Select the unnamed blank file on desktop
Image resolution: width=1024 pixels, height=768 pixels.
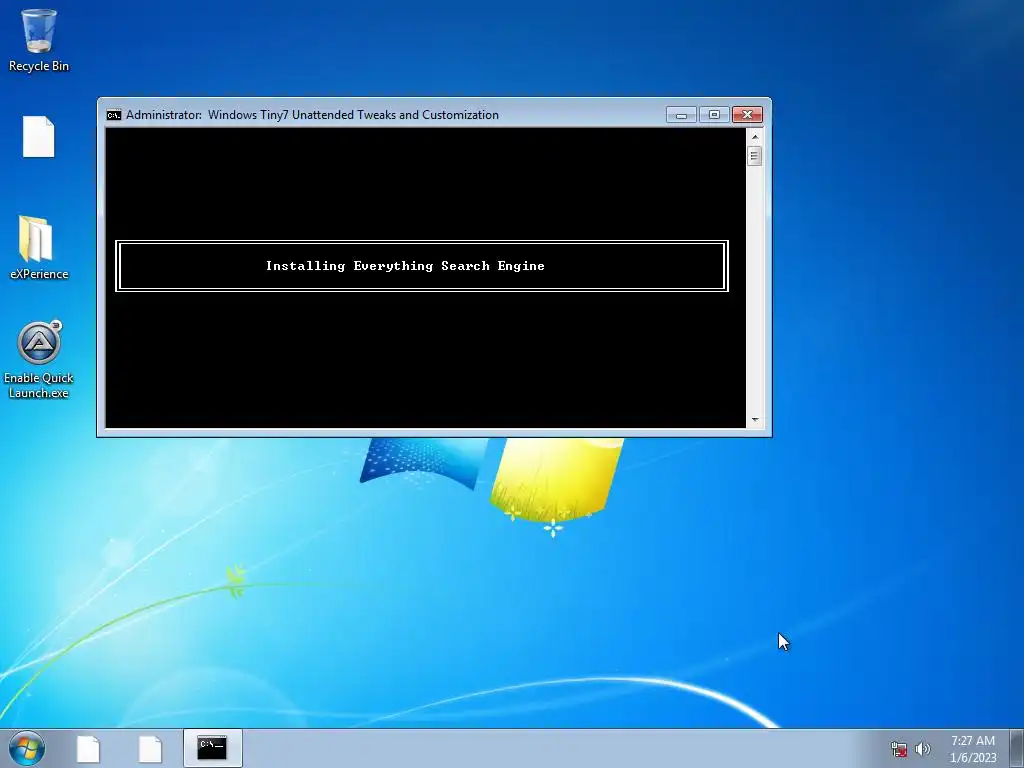click(x=39, y=136)
